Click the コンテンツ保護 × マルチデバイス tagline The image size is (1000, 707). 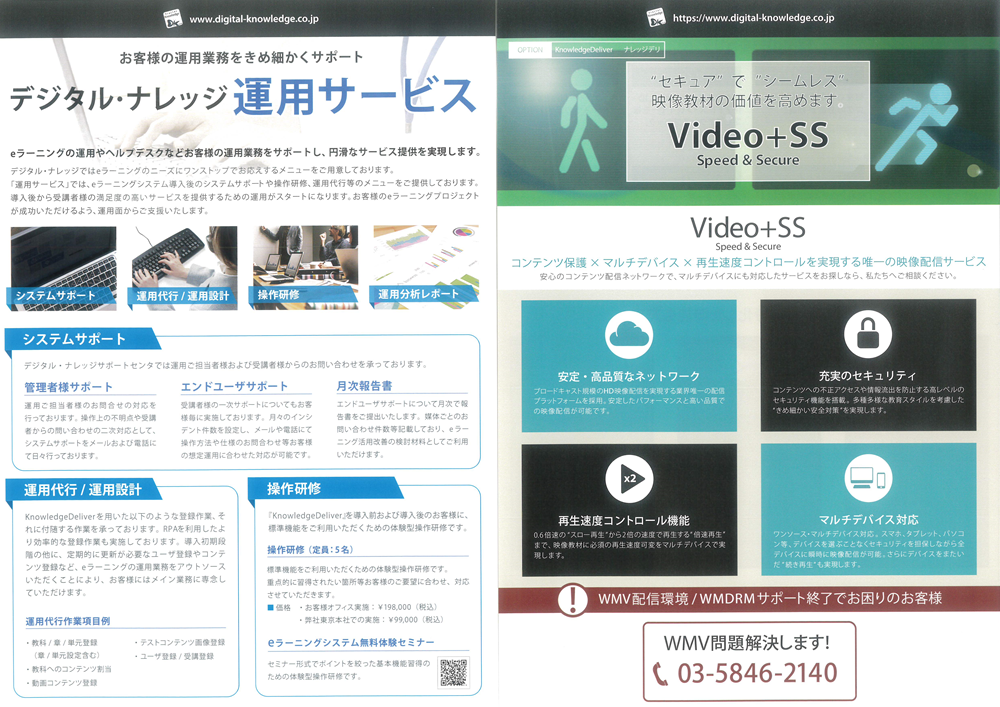(x=748, y=262)
